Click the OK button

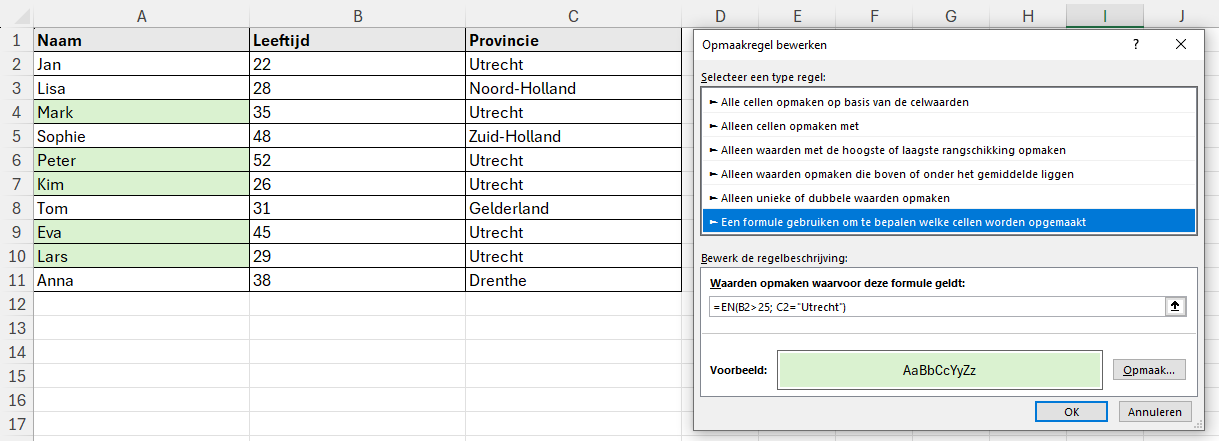pyautogui.click(x=1071, y=411)
